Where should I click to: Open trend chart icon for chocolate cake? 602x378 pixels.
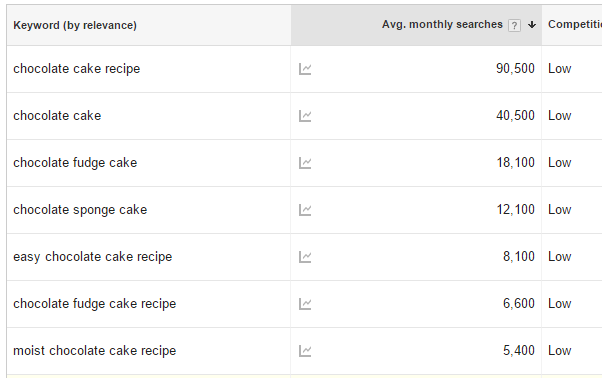click(x=305, y=116)
